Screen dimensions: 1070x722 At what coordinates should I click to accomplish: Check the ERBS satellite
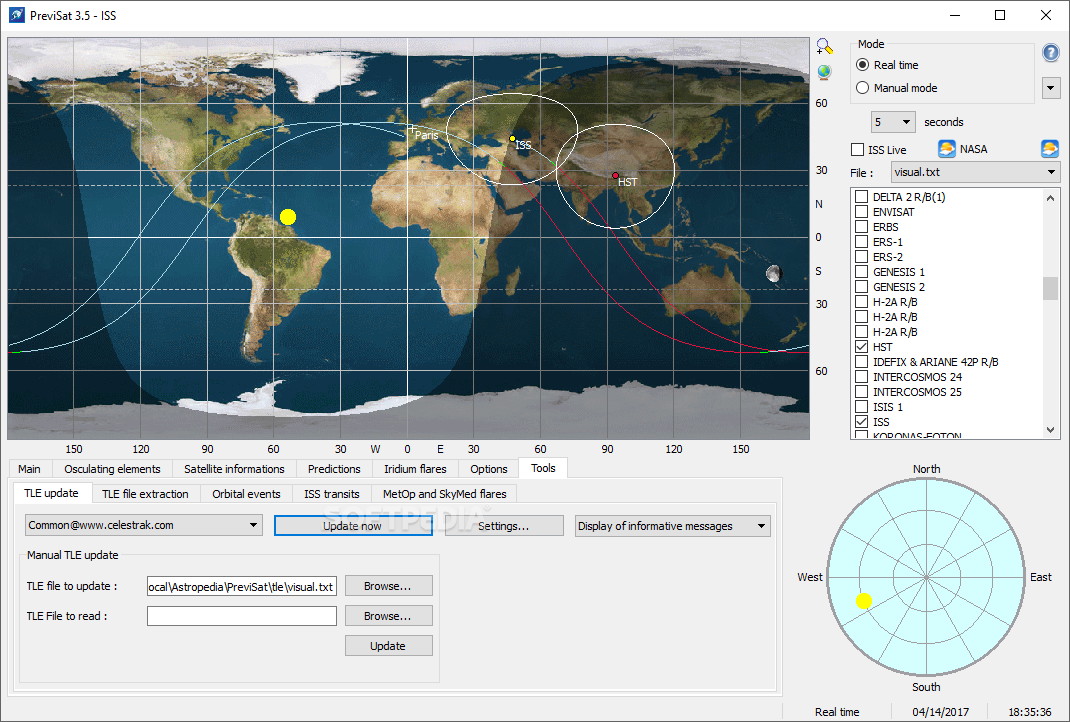(862, 227)
